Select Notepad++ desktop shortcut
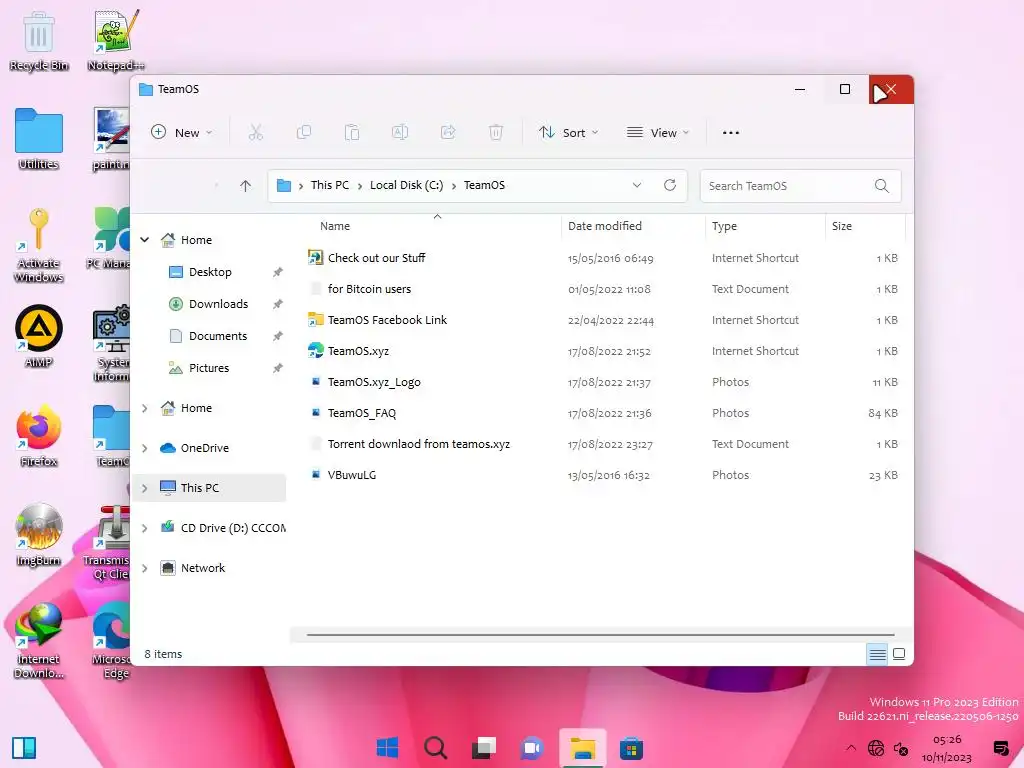The image size is (1024, 768). click(115, 40)
